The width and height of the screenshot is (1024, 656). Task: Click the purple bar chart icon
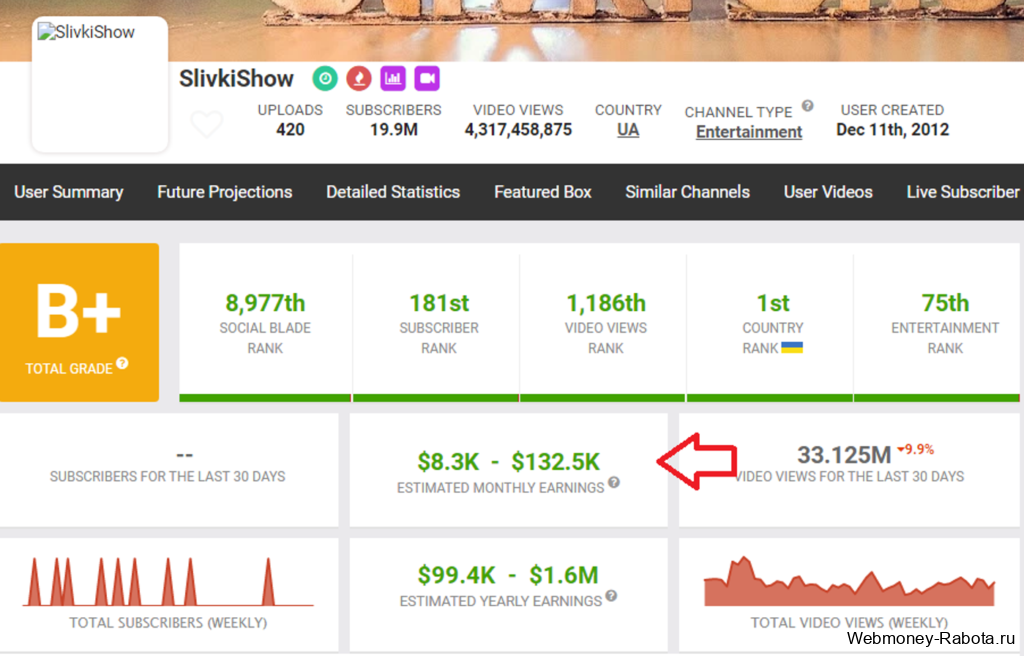click(392, 78)
